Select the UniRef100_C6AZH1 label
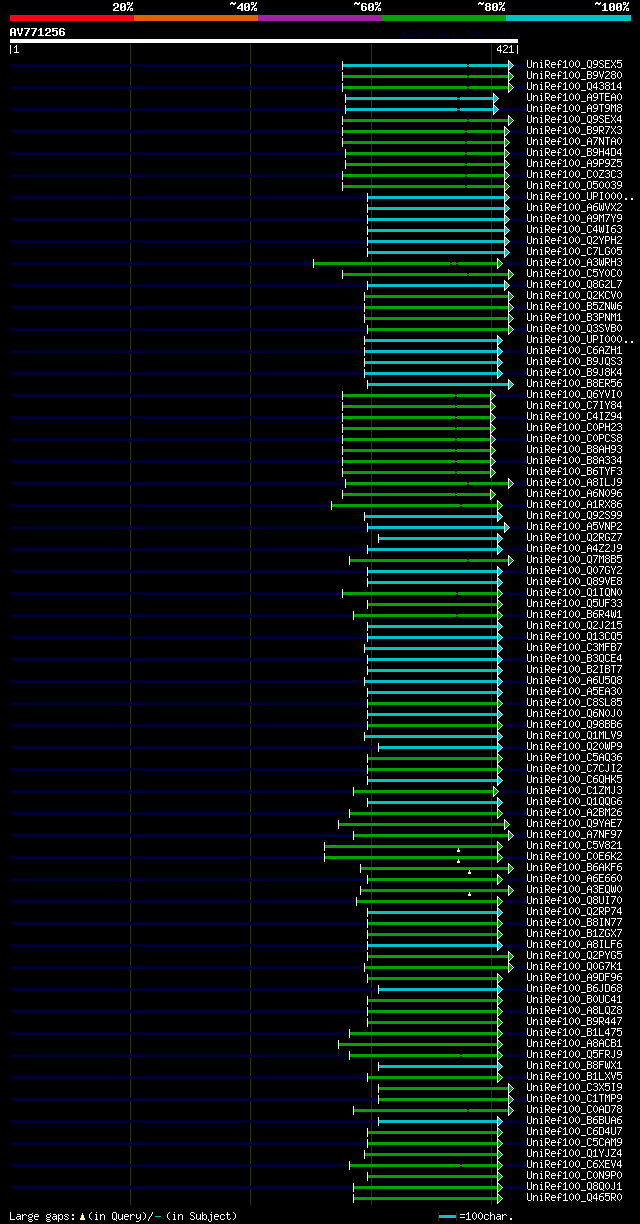This screenshot has width=640, height=1224. pyautogui.click(x=574, y=350)
